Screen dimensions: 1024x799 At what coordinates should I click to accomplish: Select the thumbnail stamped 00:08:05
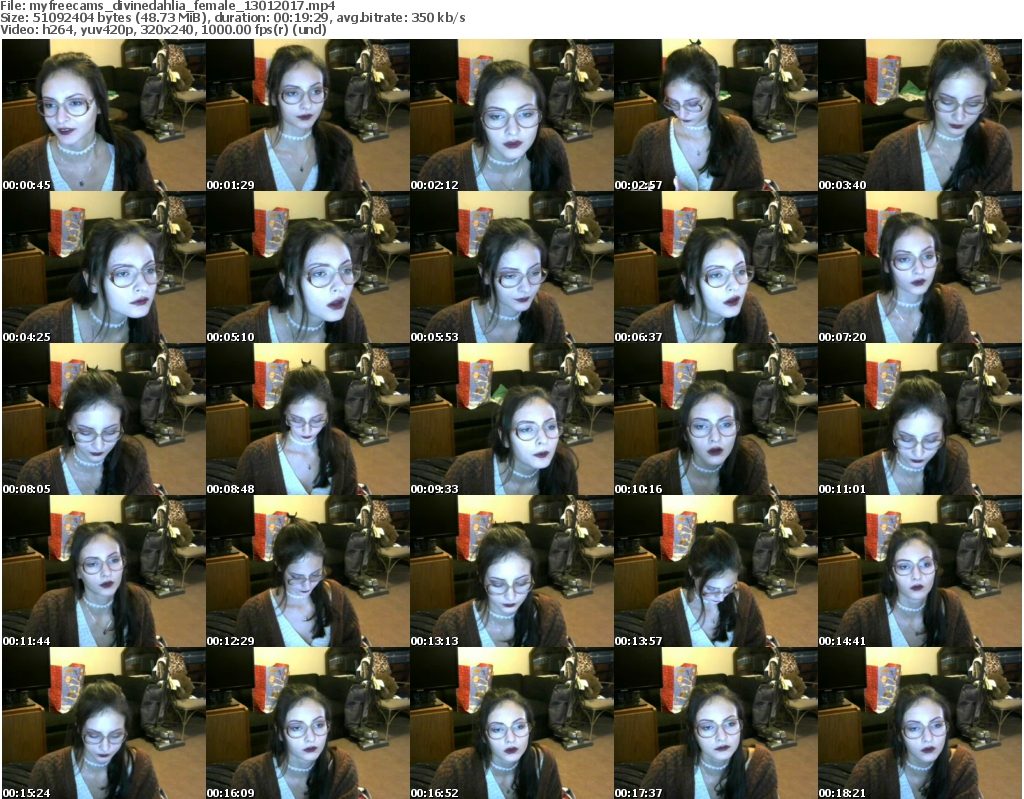coord(104,419)
